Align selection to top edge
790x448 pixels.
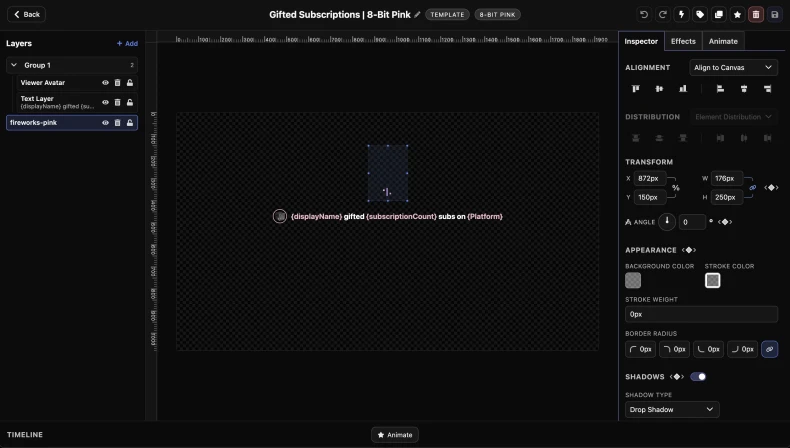pyautogui.click(x=636, y=89)
